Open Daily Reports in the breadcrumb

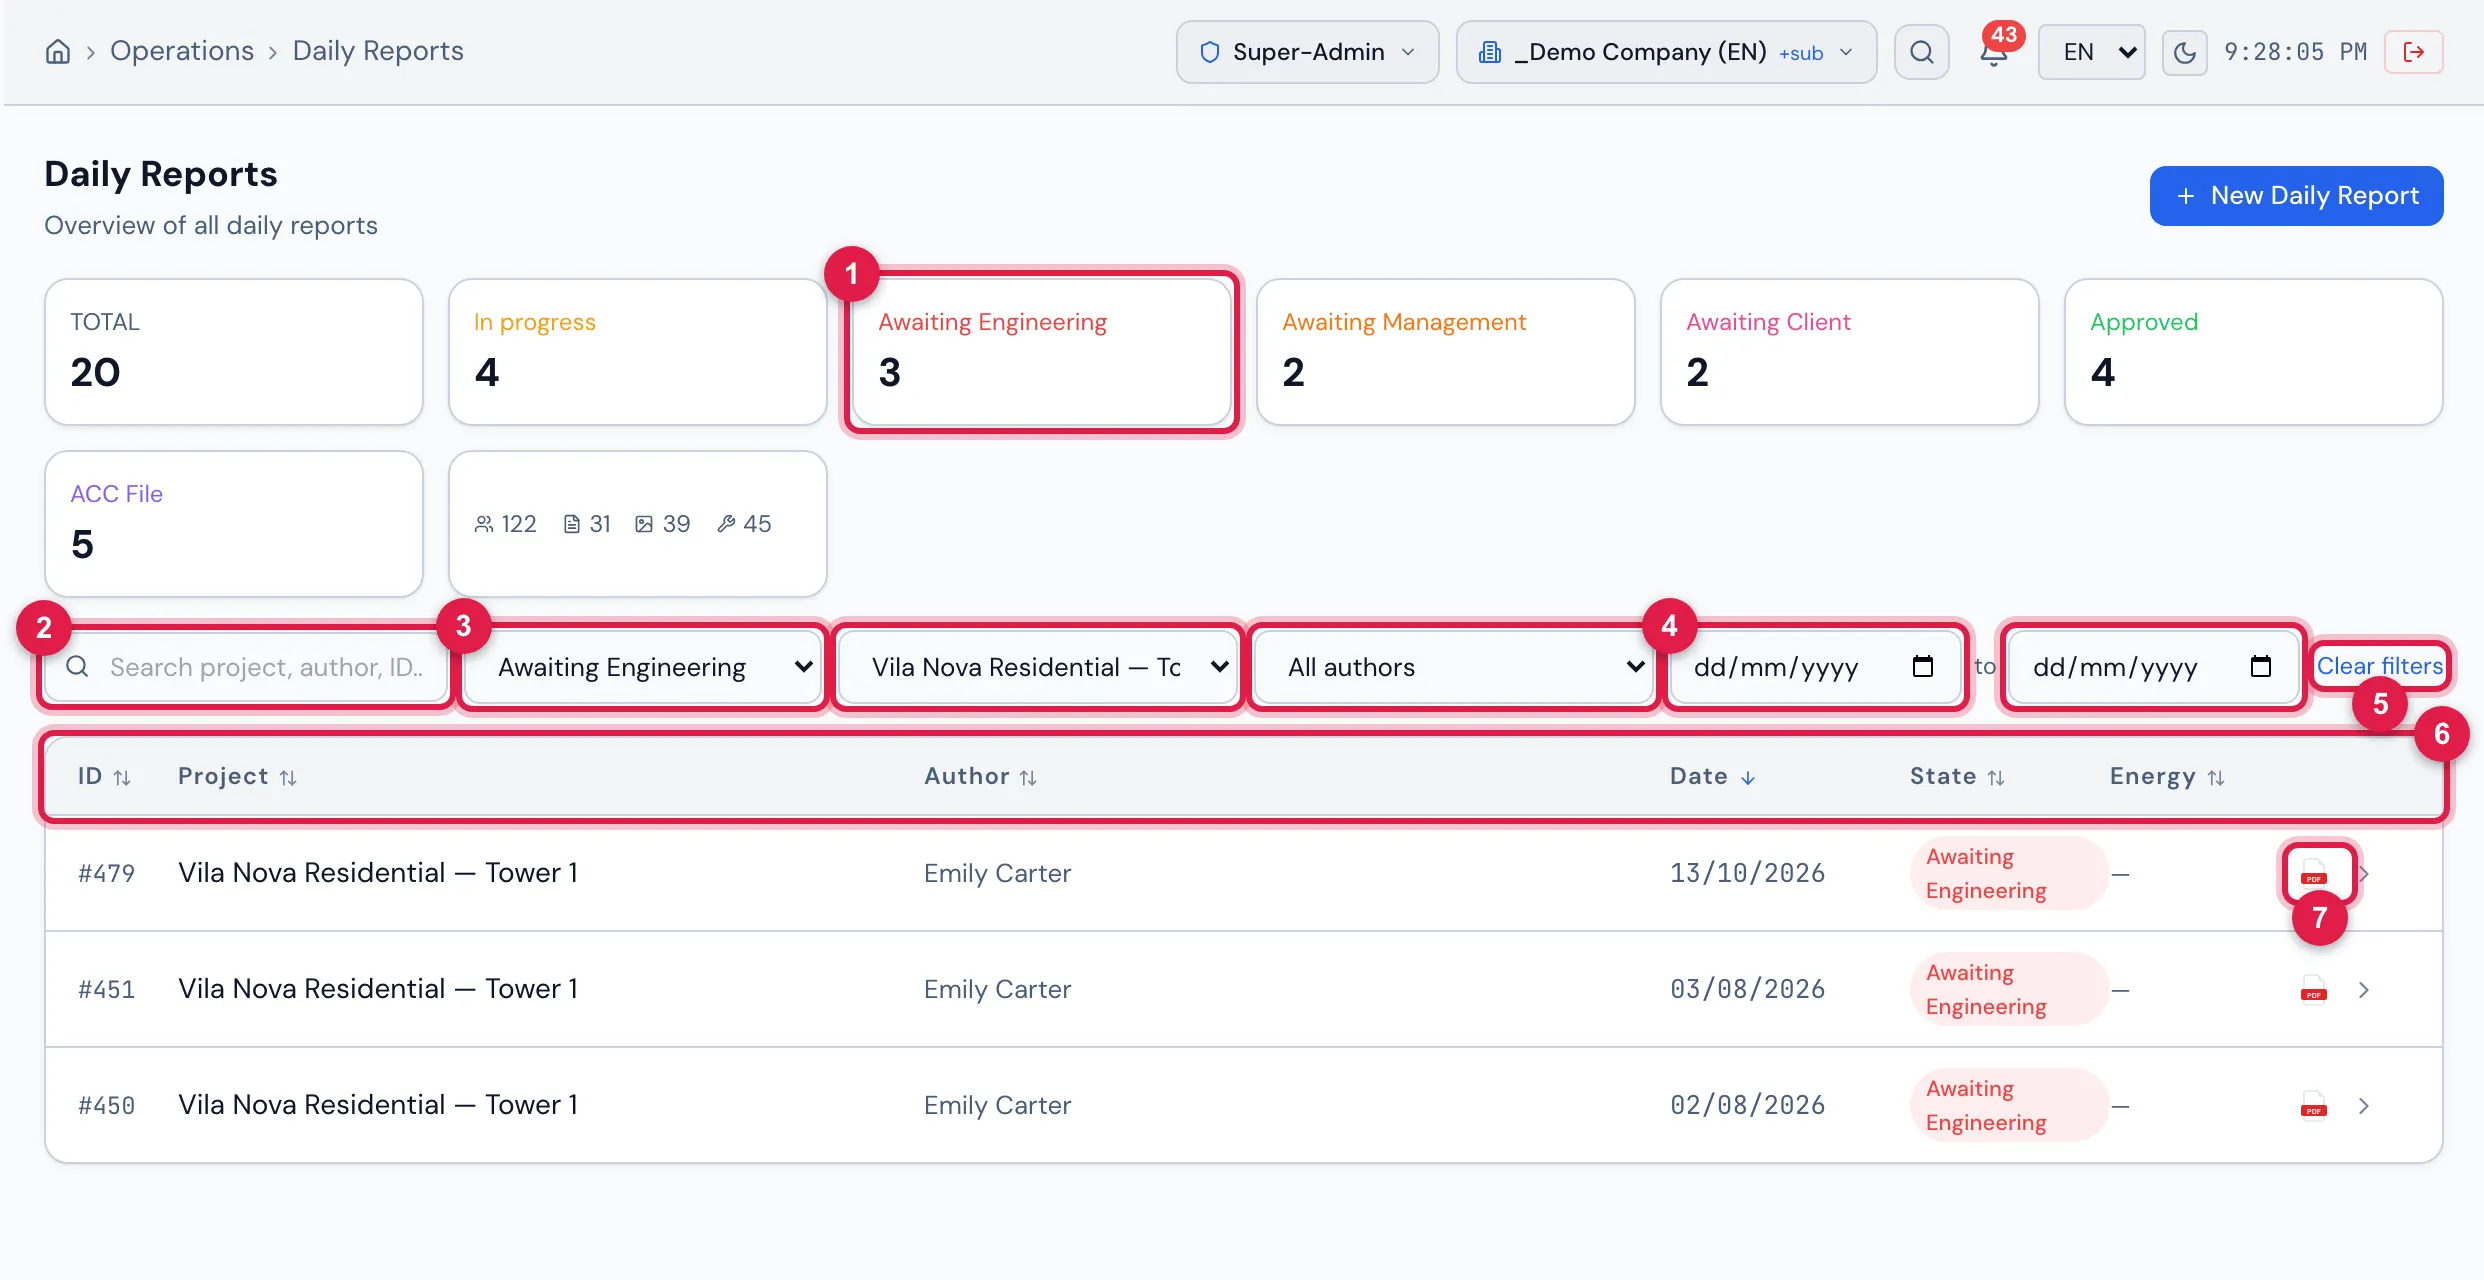point(378,51)
